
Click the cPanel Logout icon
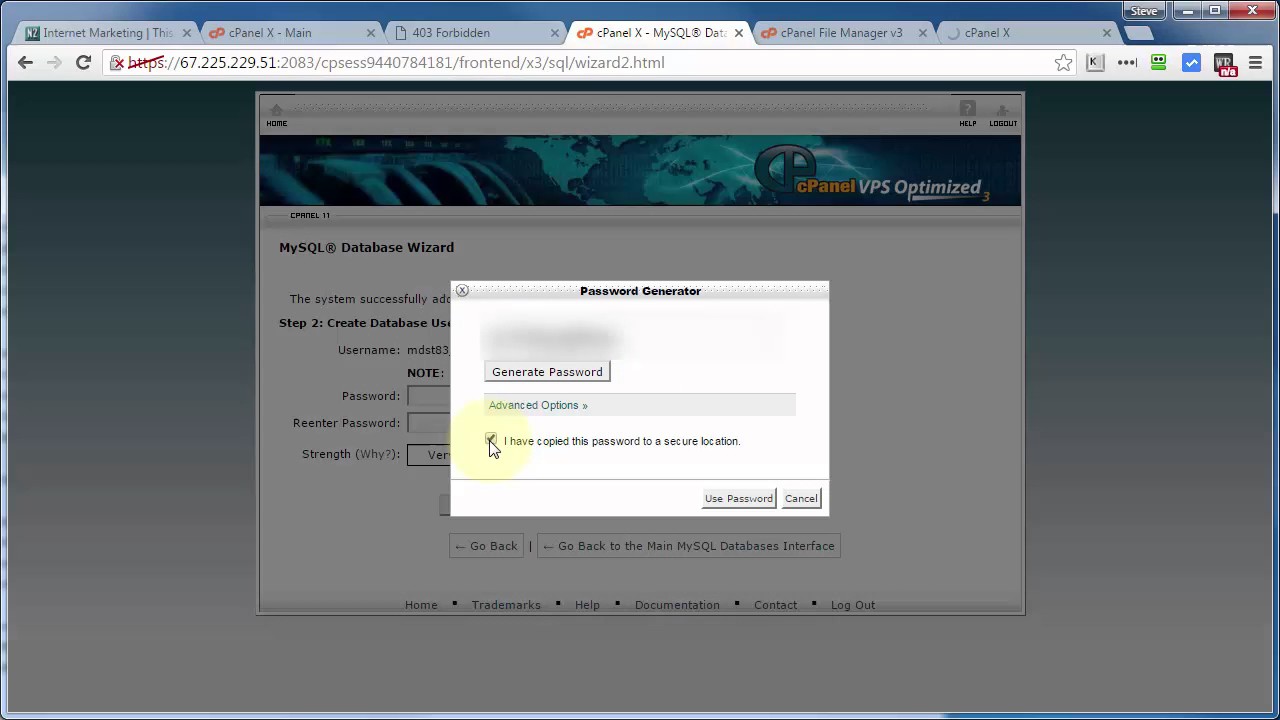(1003, 114)
